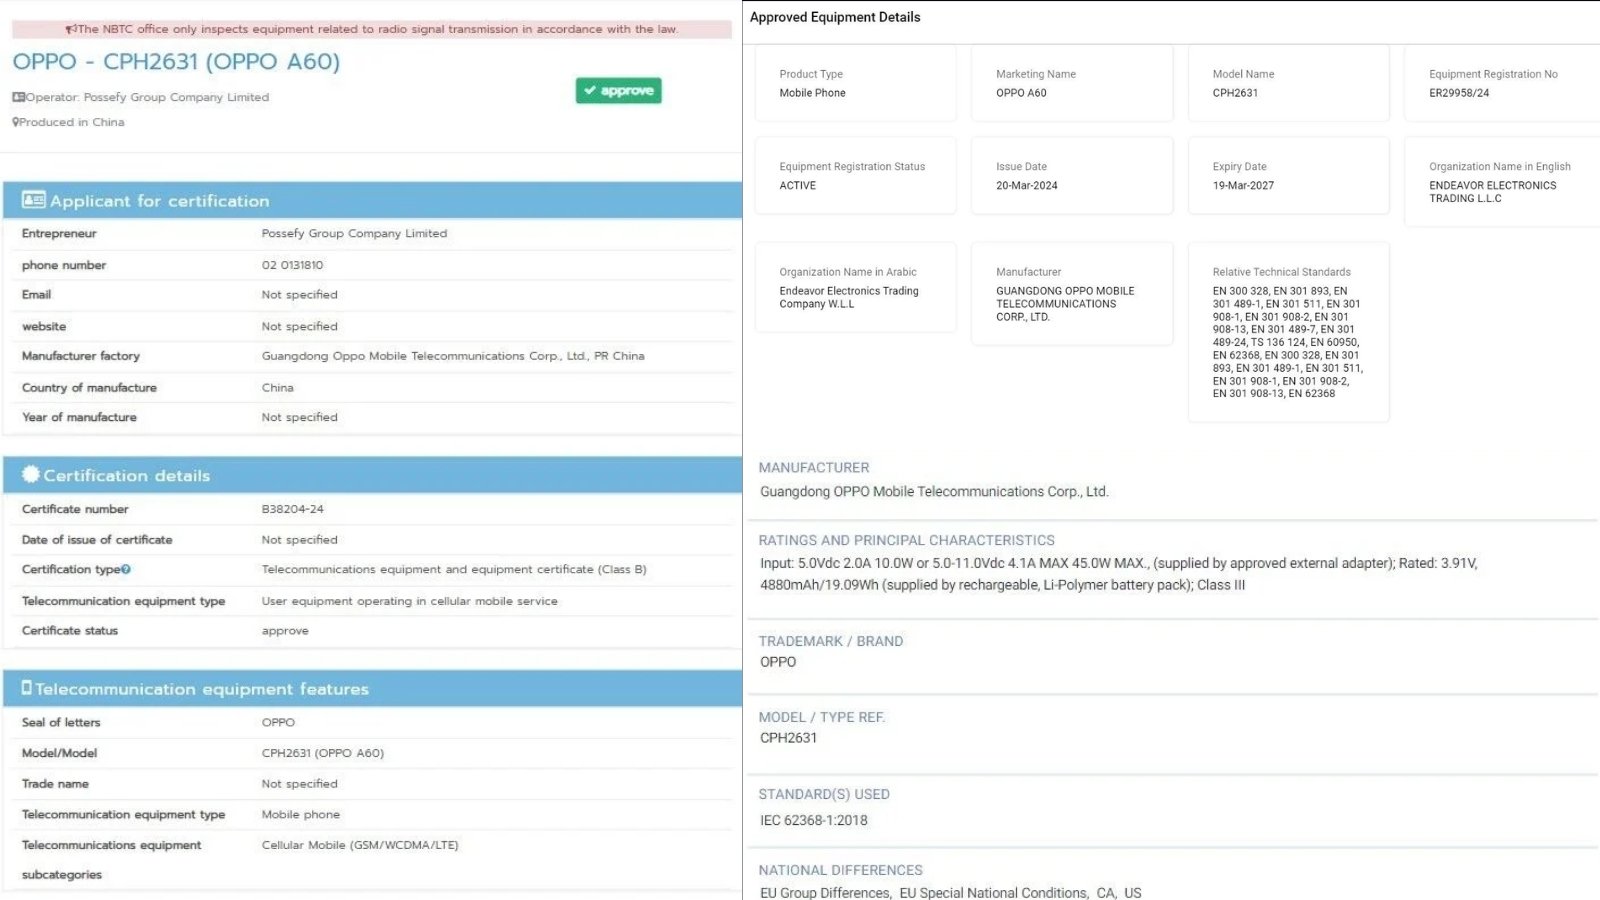Click Model/Model value CPH2631 (OPPO A60)

tap(323, 753)
